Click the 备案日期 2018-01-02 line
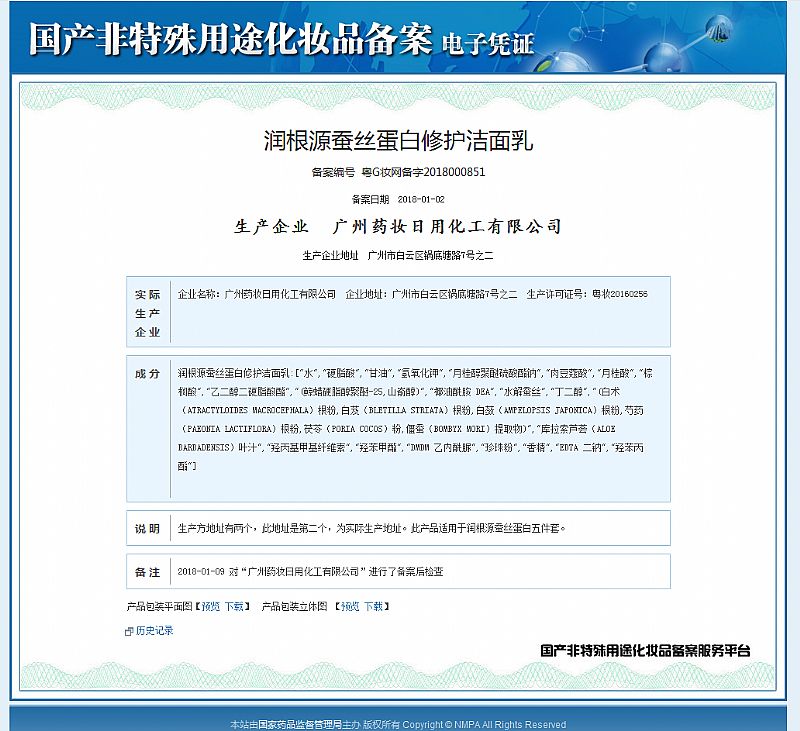 (x=399, y=199)
